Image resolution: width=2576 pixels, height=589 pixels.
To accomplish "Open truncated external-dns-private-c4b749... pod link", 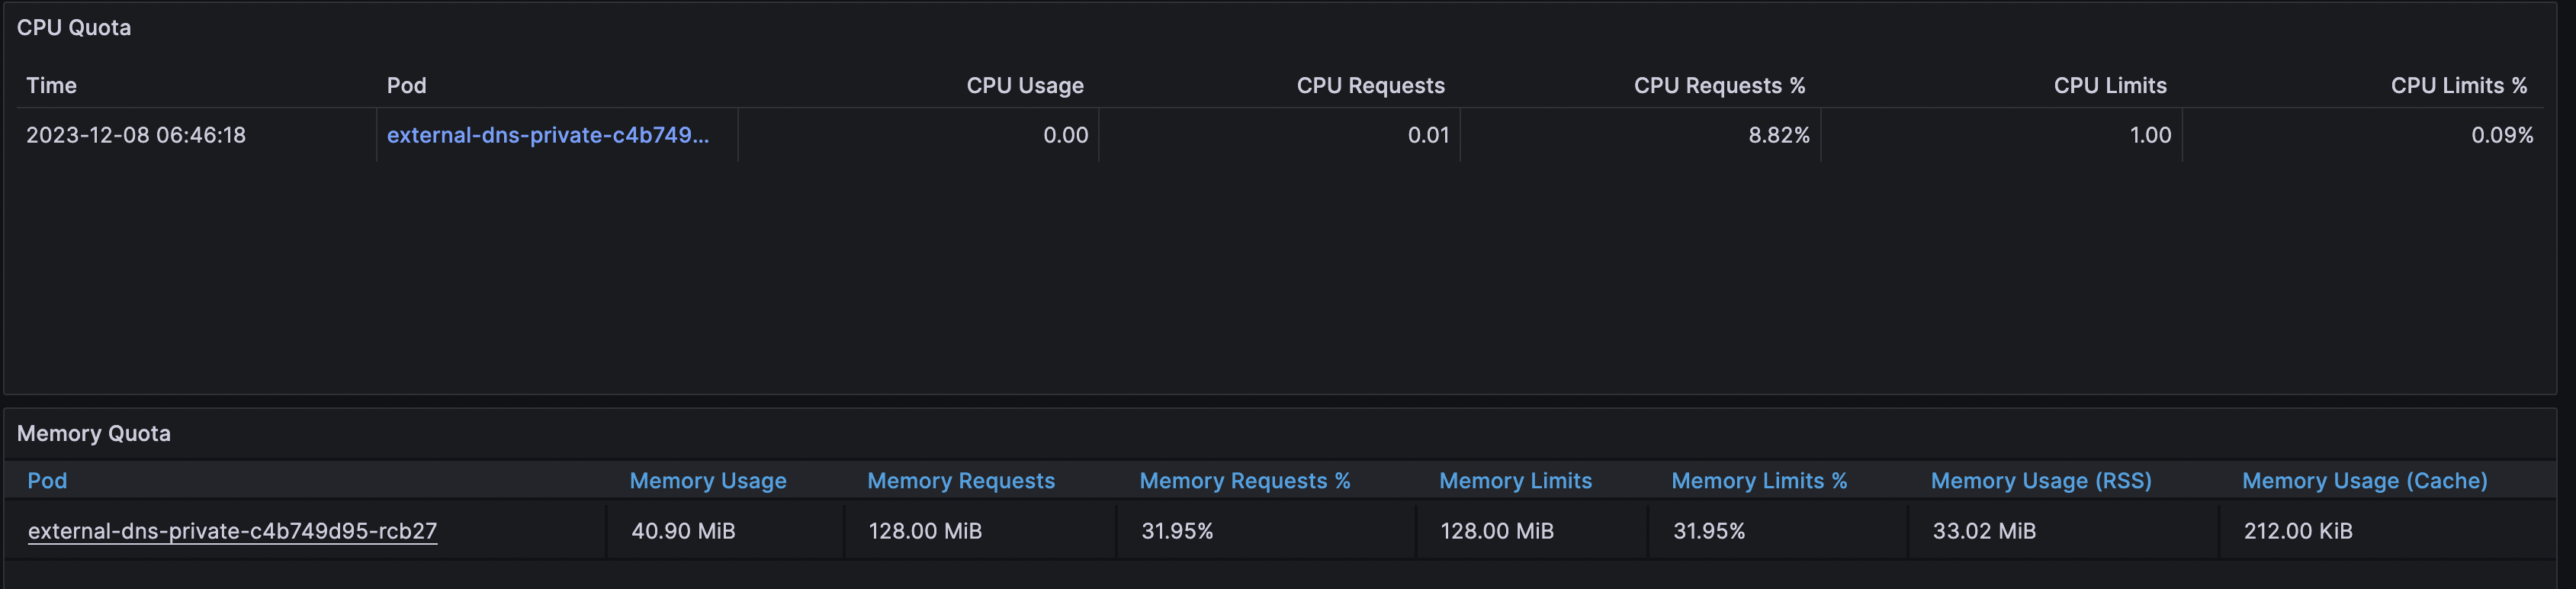I will click(x=548, y=135).
